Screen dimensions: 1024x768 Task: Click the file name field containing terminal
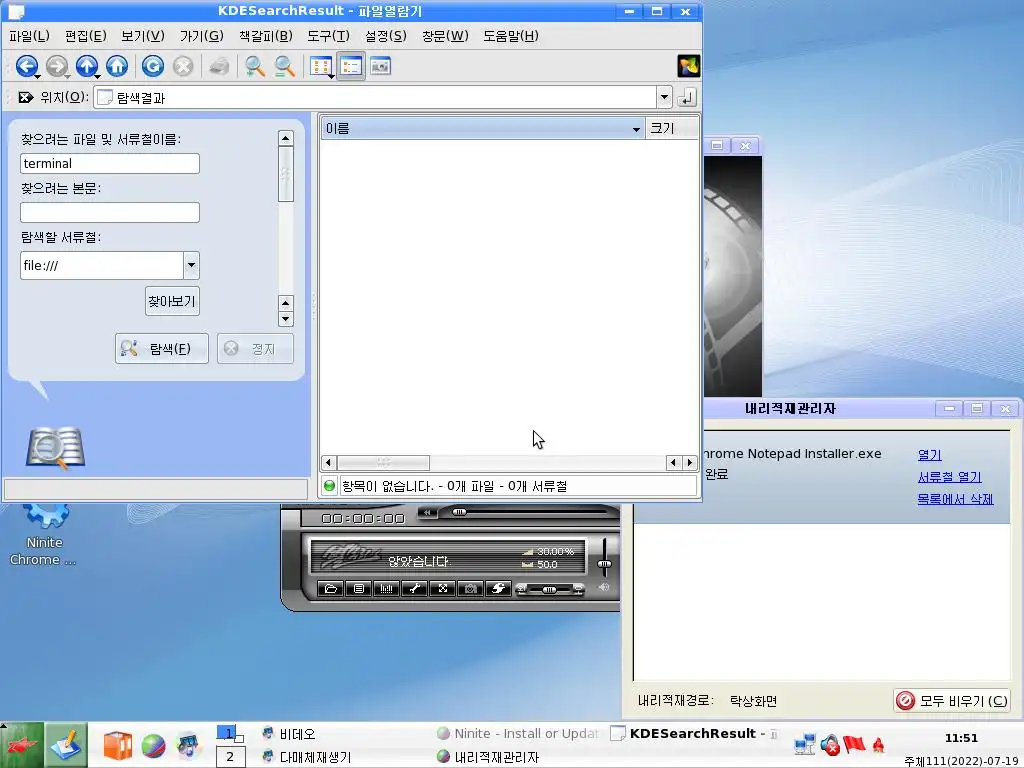click(x=110, y=163)
